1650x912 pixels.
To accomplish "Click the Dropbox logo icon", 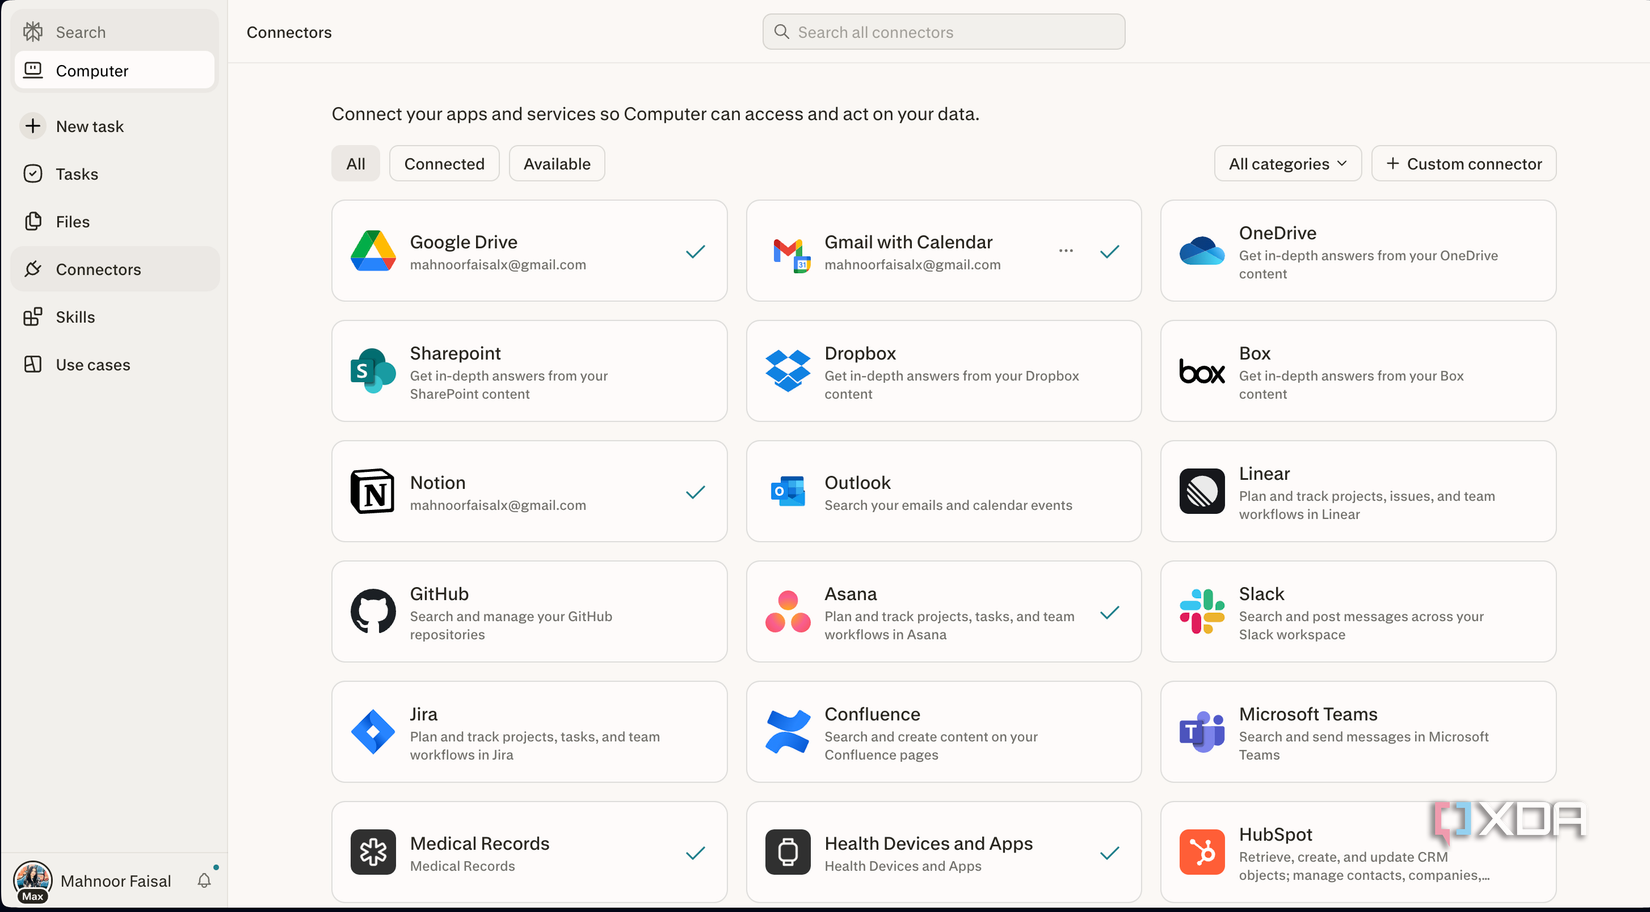I will pos(788,371).
